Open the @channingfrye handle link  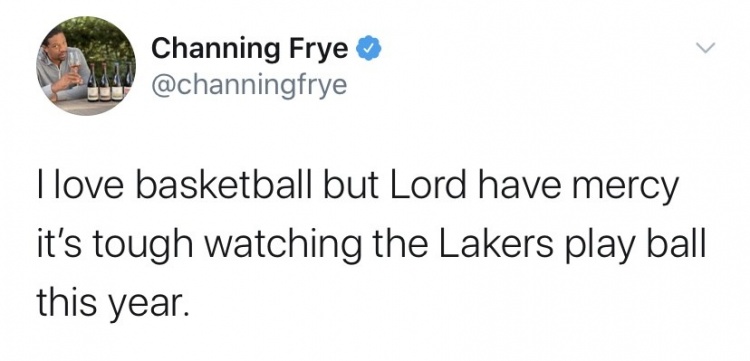point(249,86)
